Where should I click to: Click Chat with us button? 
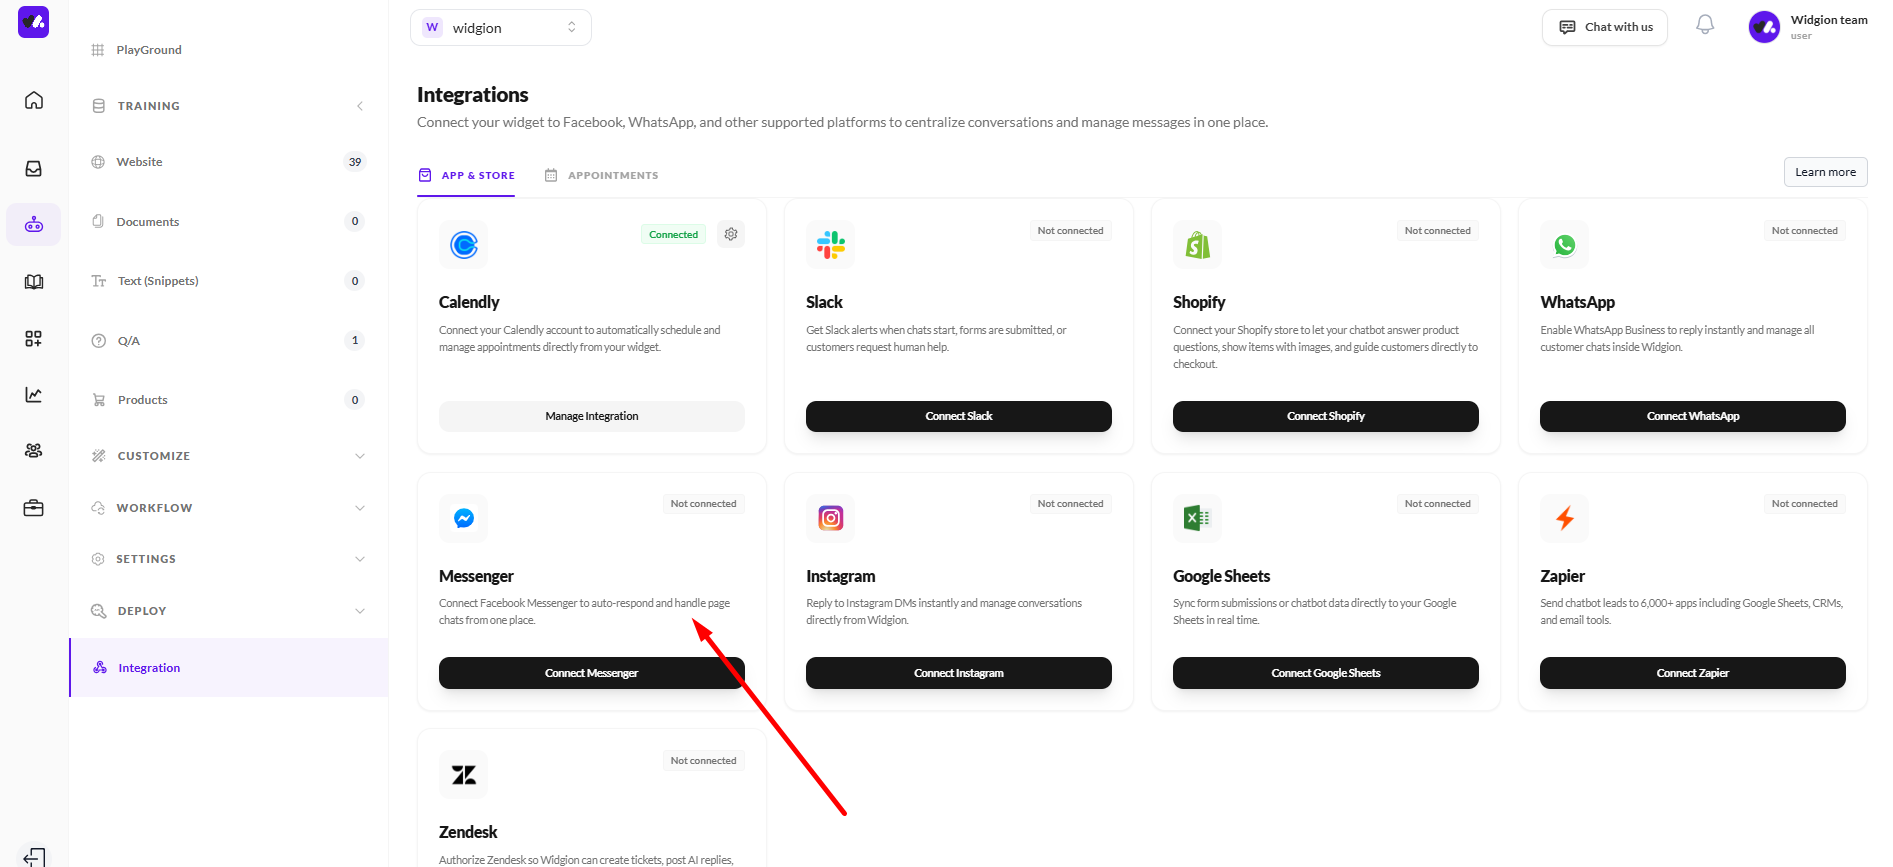tap(1604, 27)
